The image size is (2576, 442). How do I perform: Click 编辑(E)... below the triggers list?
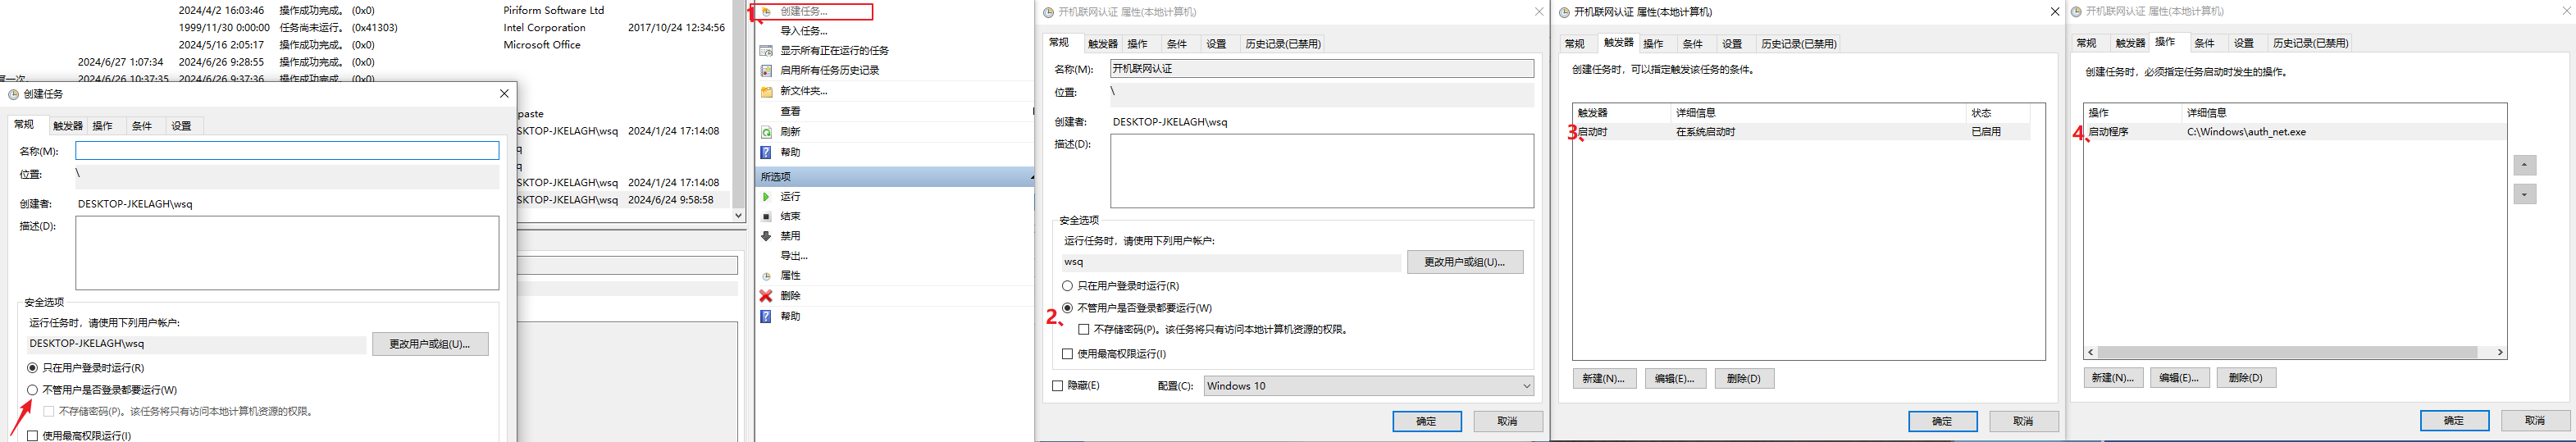point(1674,379)
